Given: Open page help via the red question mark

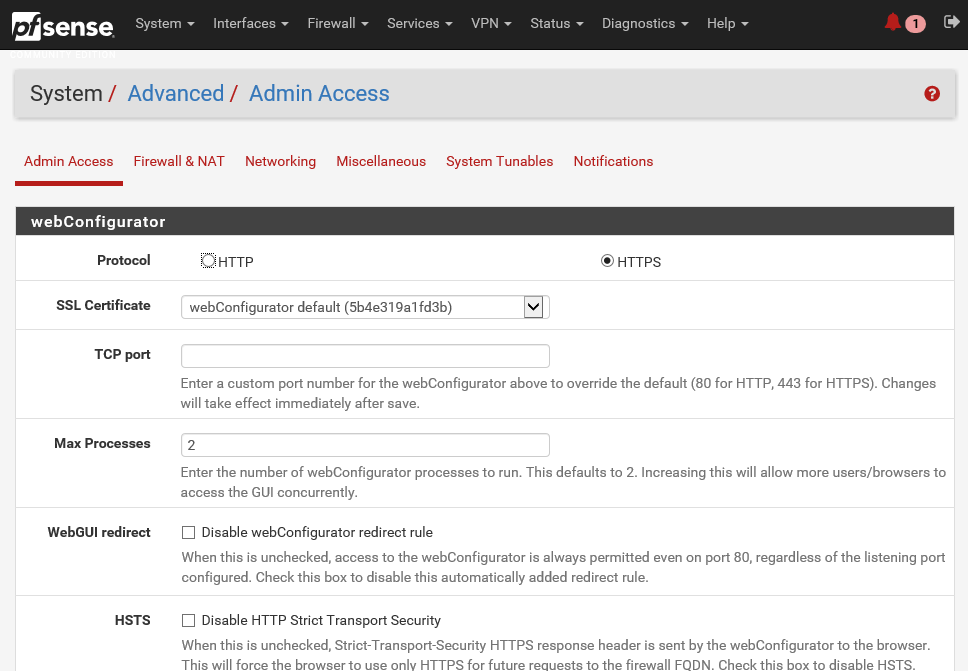Looking at the screenshot, I should coord(931,93).
